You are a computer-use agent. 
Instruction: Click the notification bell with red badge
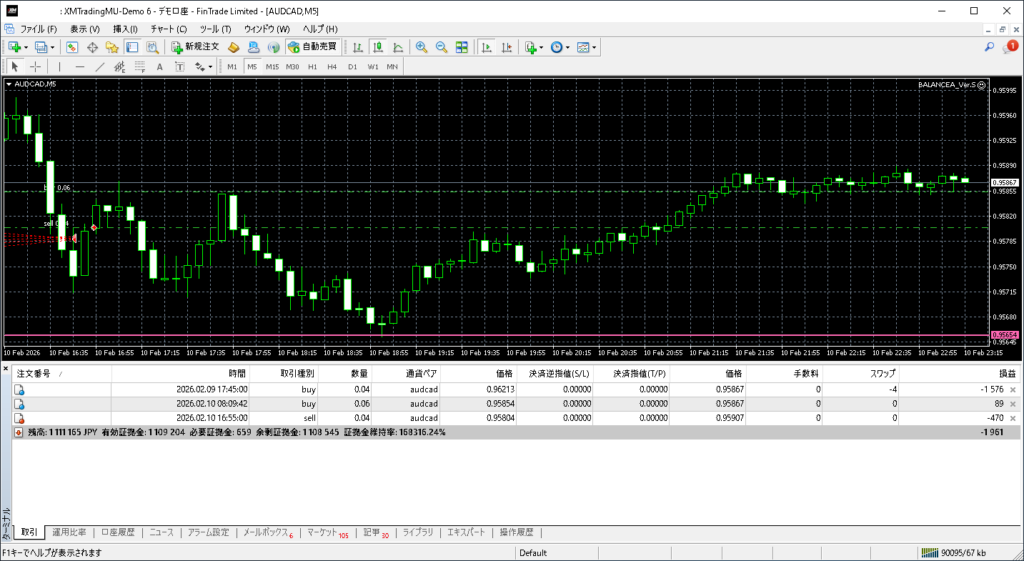tap(1011, 47)
